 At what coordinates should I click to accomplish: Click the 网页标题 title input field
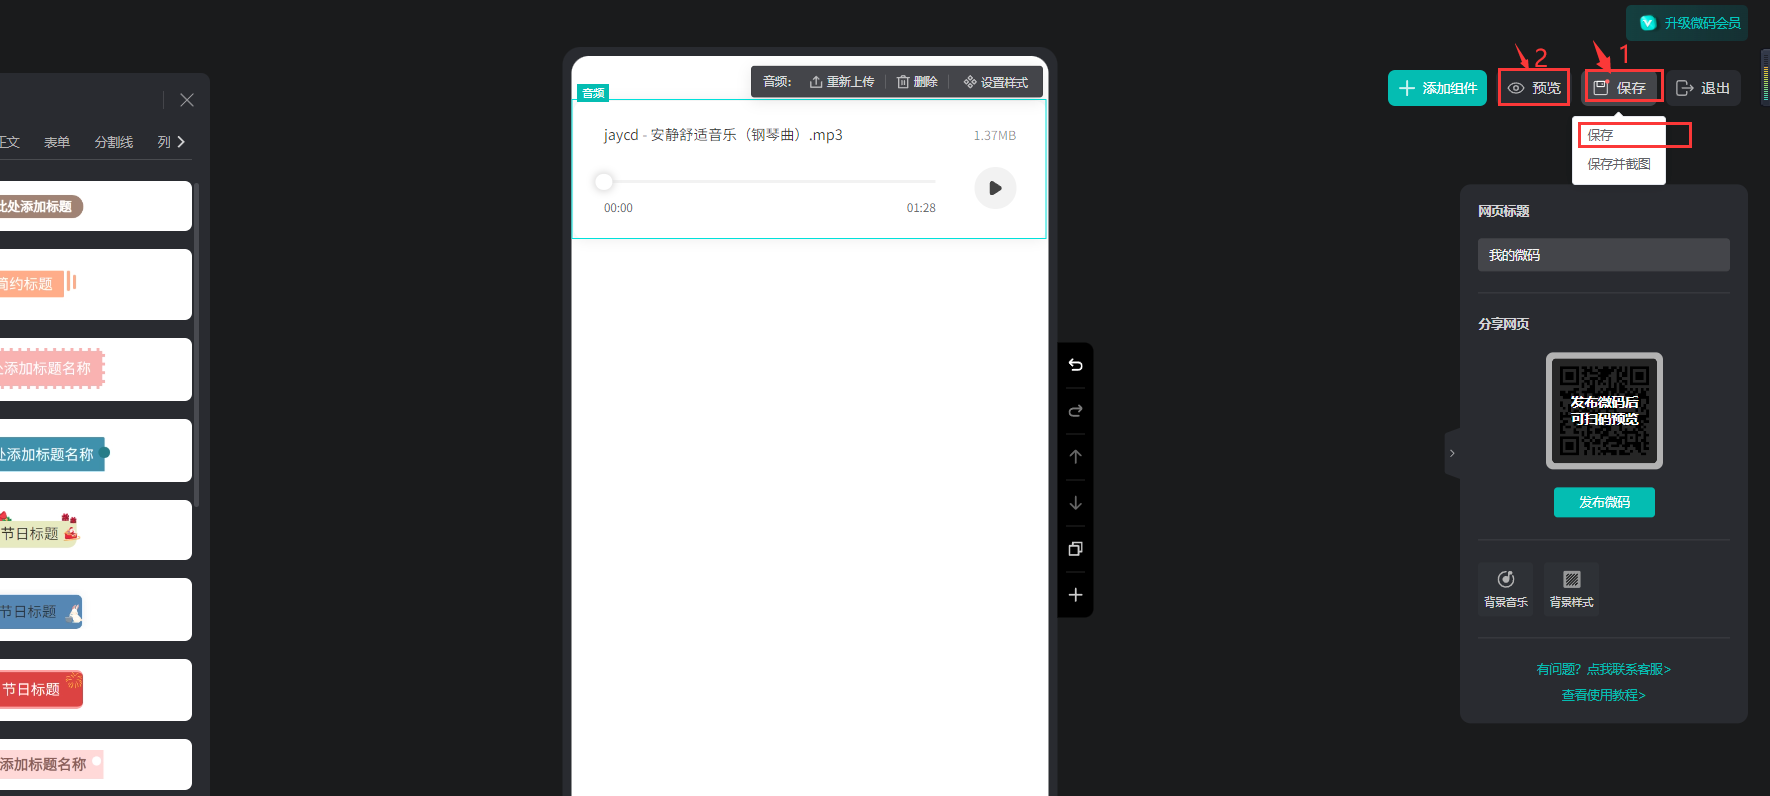click(1603, 255)
